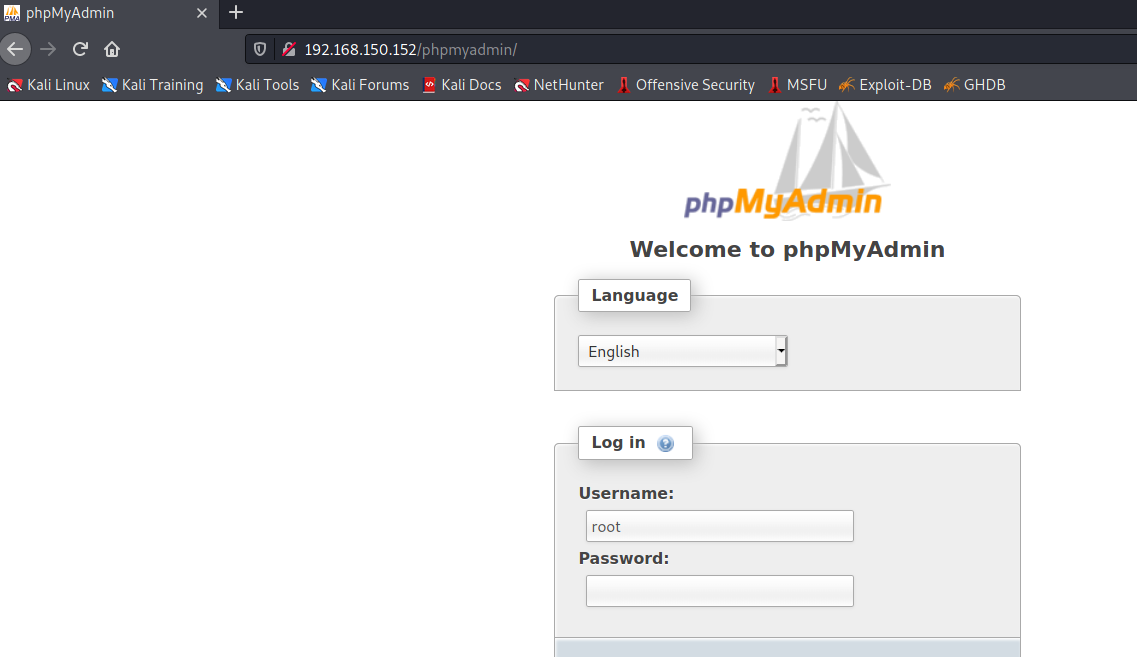Open the Kali Training bookmark

[x=152, y=85]
